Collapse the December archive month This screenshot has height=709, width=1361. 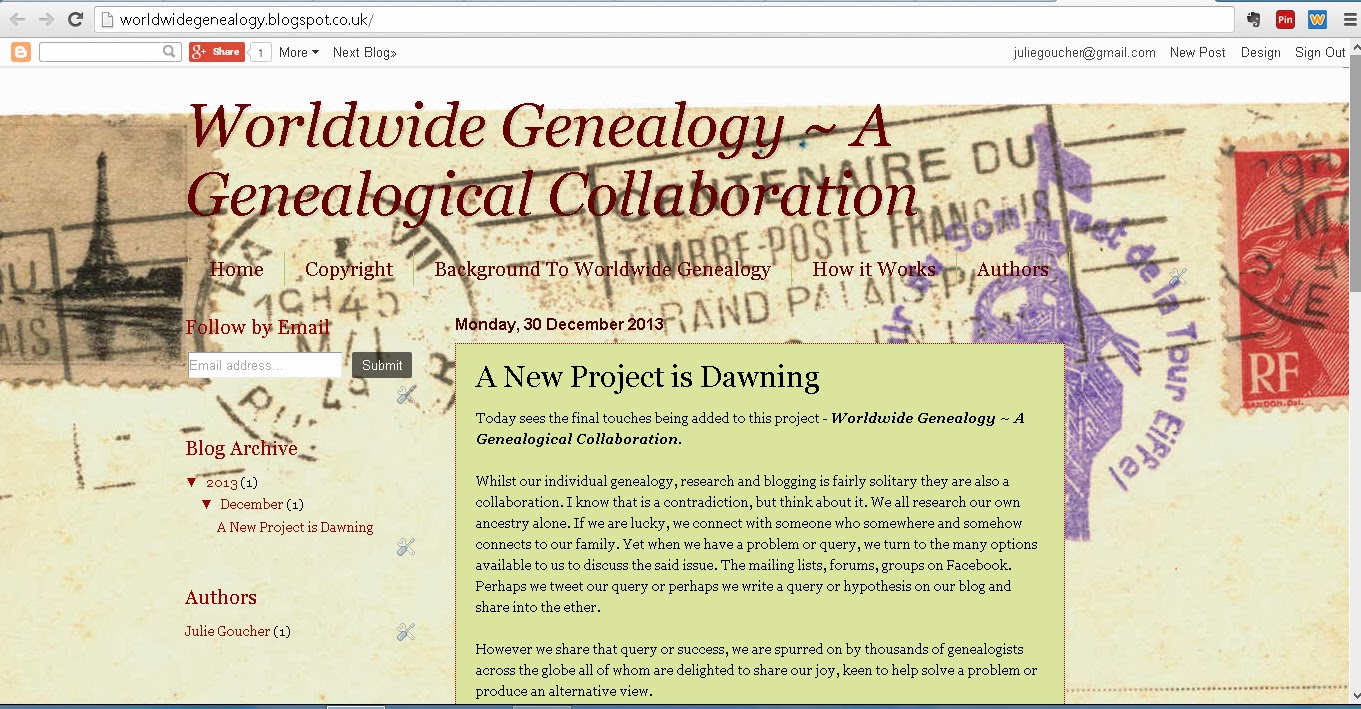point(207,504)
